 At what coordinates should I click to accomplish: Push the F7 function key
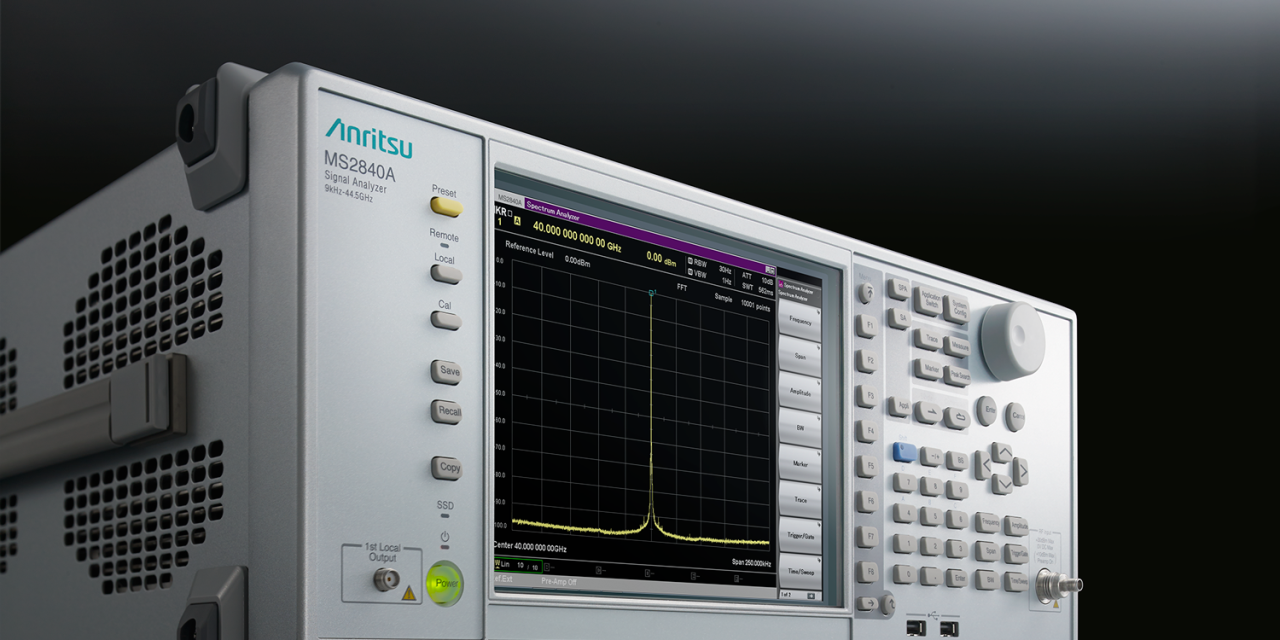(867, 536)
